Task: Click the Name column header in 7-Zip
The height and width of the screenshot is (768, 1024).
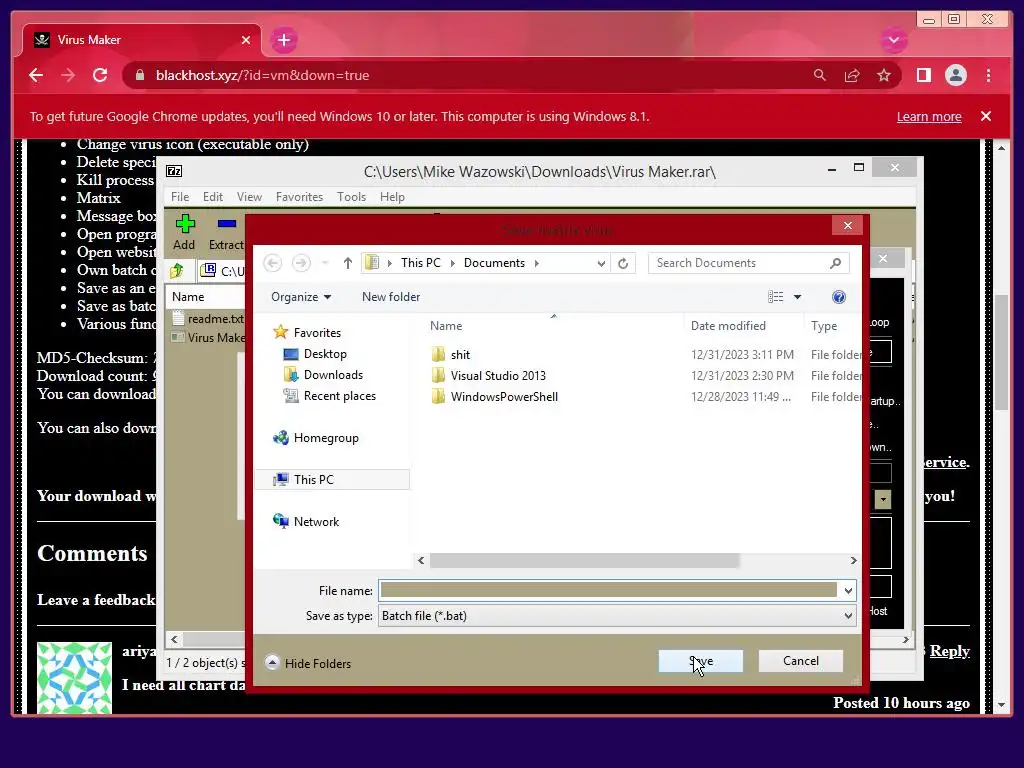Action: pos(188,296)
